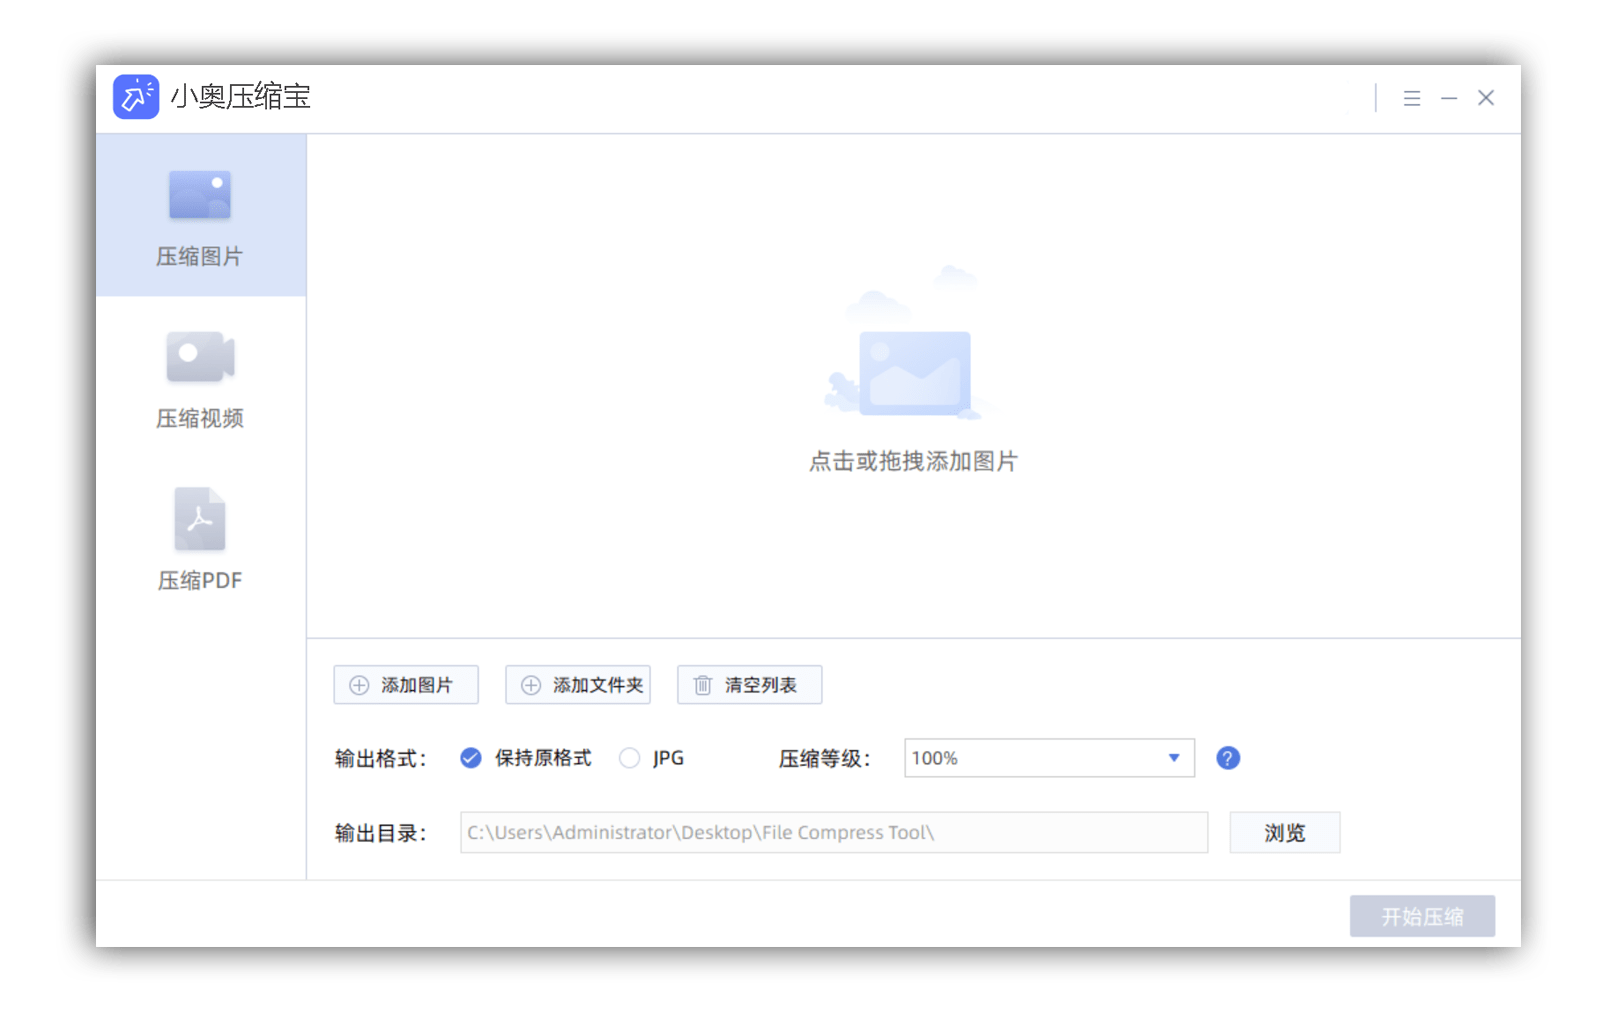This screenshot has height=1012, width=1617.
Task: Click the plus icon on 添加文件夹
Action: [x=531, y=685]
